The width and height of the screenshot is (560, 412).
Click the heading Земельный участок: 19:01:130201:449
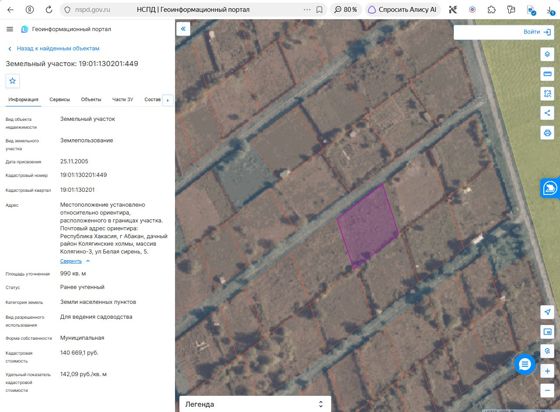pyautogui.click(x=72, y=64)
